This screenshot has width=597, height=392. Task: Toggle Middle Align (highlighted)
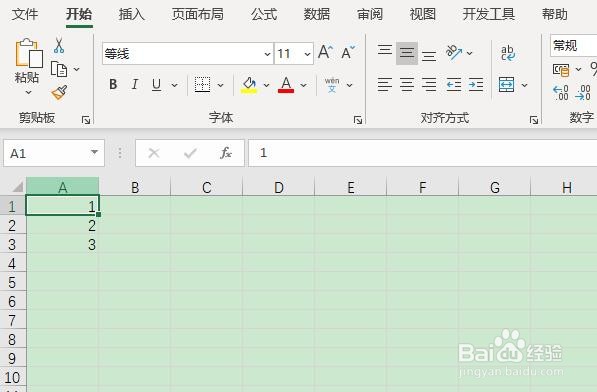coord(407,53)
